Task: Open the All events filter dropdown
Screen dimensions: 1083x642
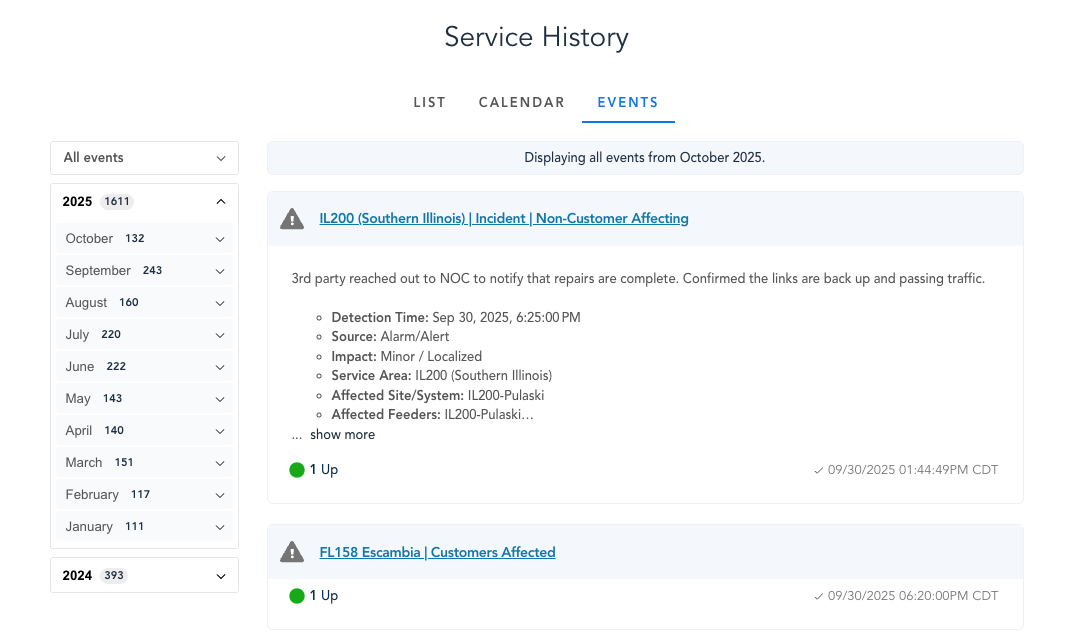Action: click(144, 158)
